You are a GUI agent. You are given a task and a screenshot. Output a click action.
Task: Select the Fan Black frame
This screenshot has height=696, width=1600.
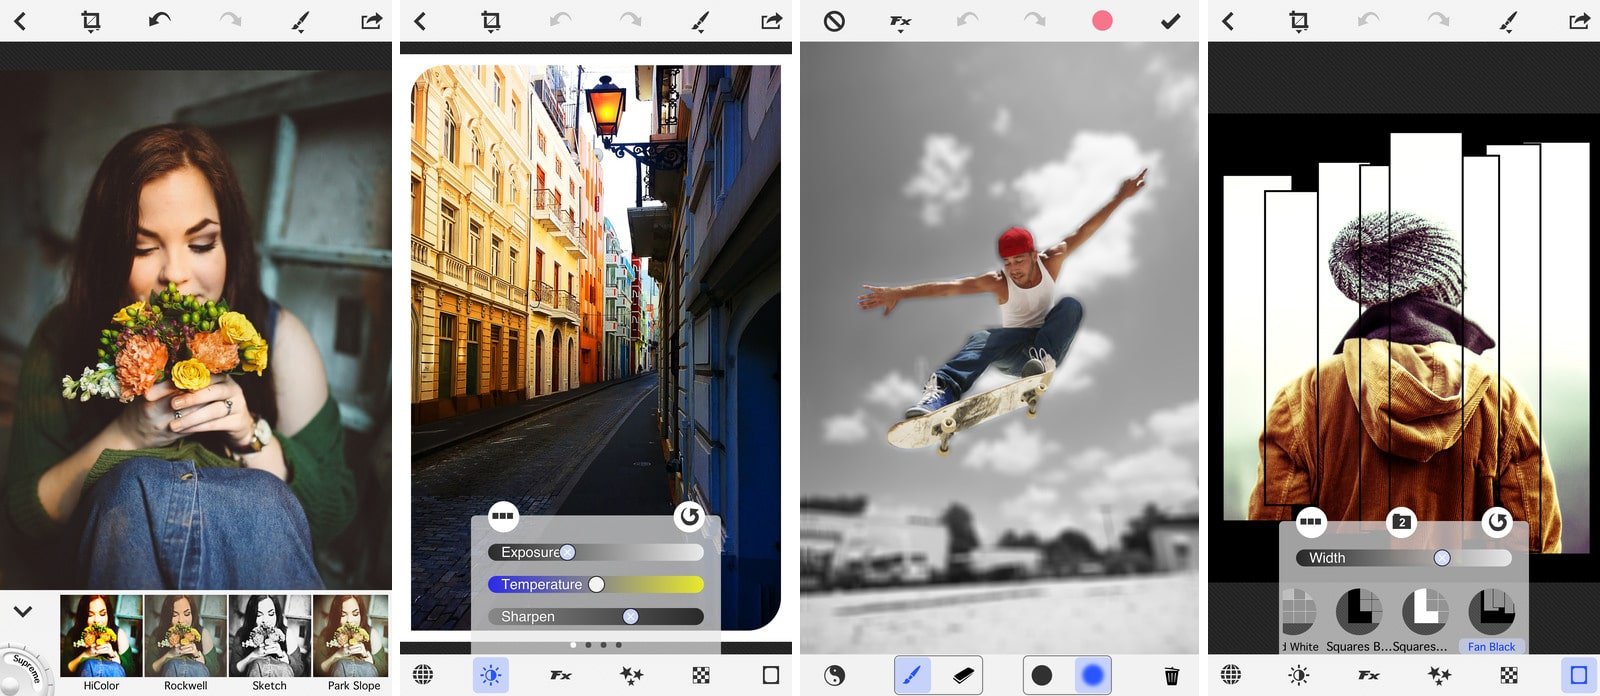pyautogui.click(x=1491, y=620)
